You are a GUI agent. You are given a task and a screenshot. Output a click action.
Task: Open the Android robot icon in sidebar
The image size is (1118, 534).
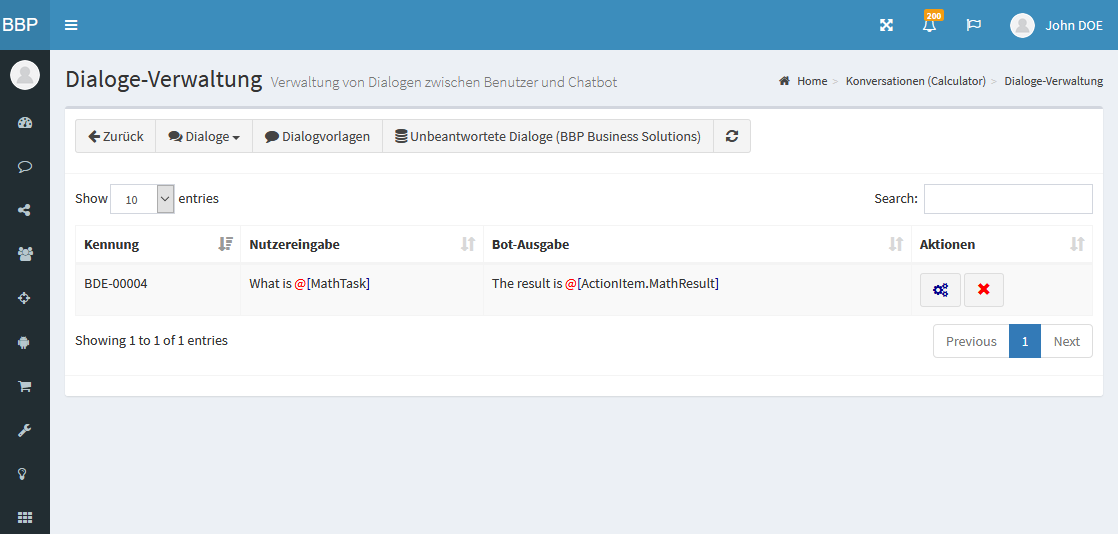pyautogui.click(x=25, y=342)
